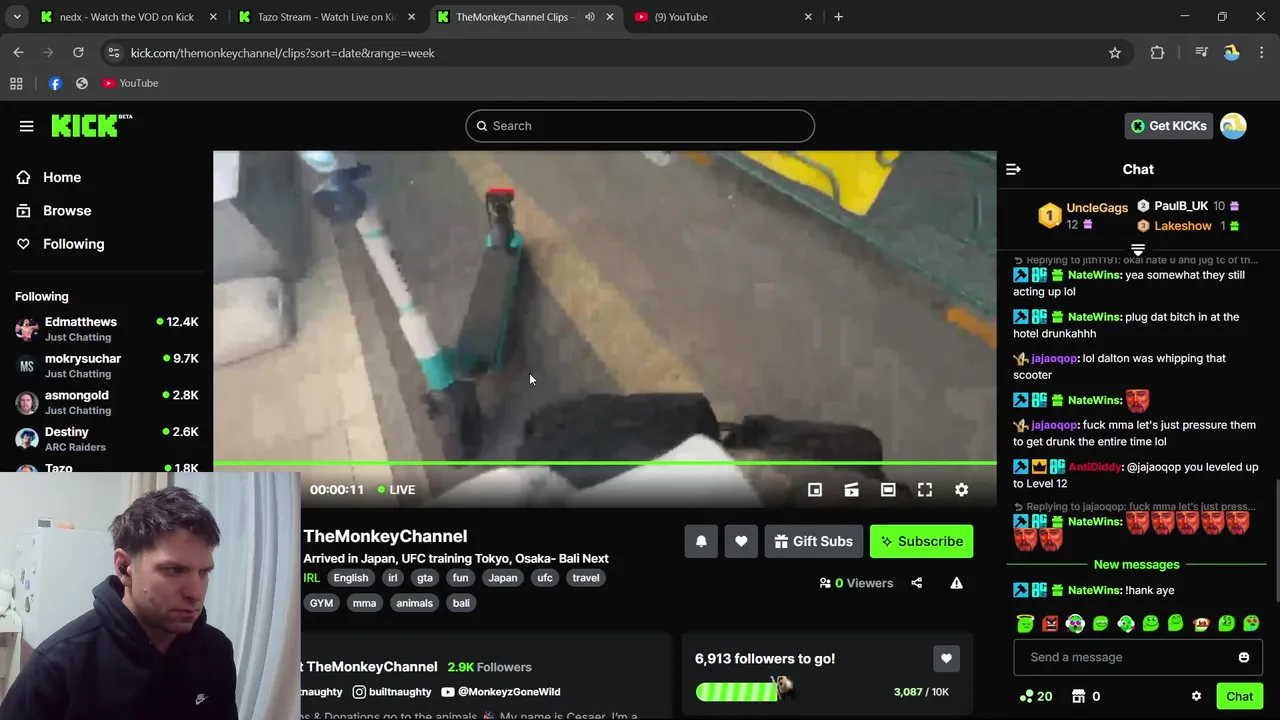The height and width of the screenshot is (720, 1280).
Task: Reload the page
Action: tap(78, 53)
